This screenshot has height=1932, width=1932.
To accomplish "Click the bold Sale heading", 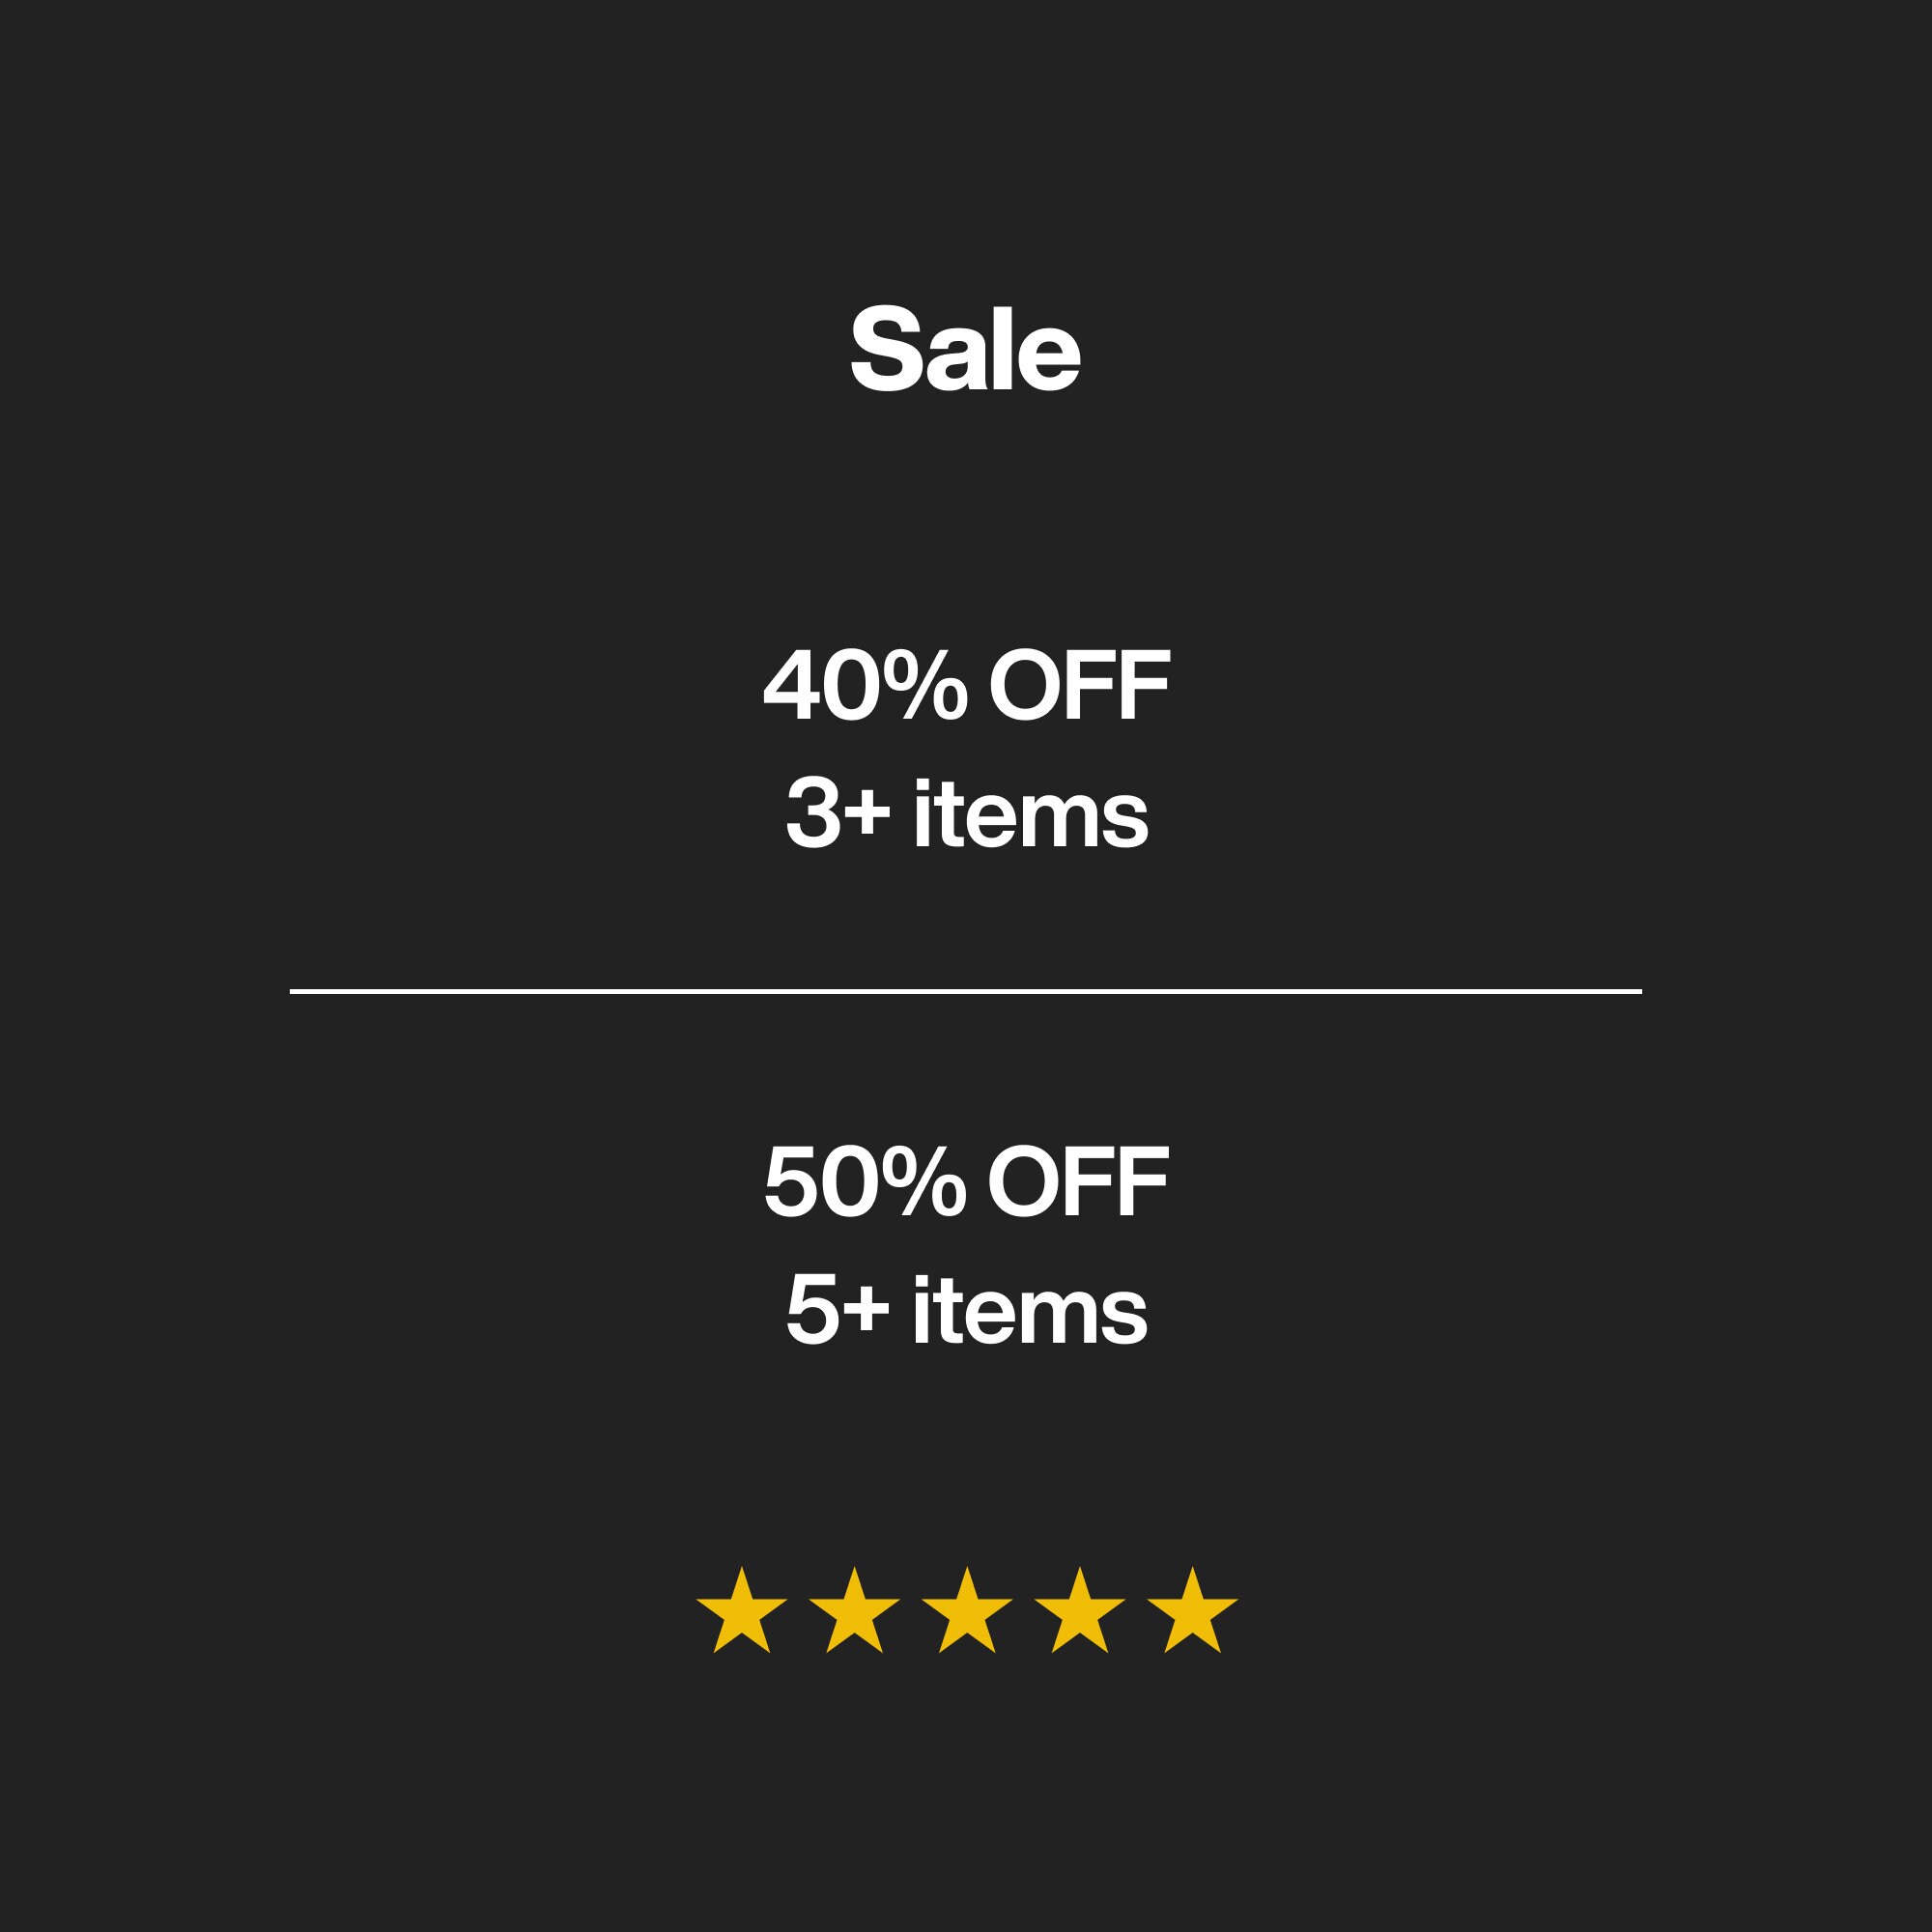I will tap(965, 349).
